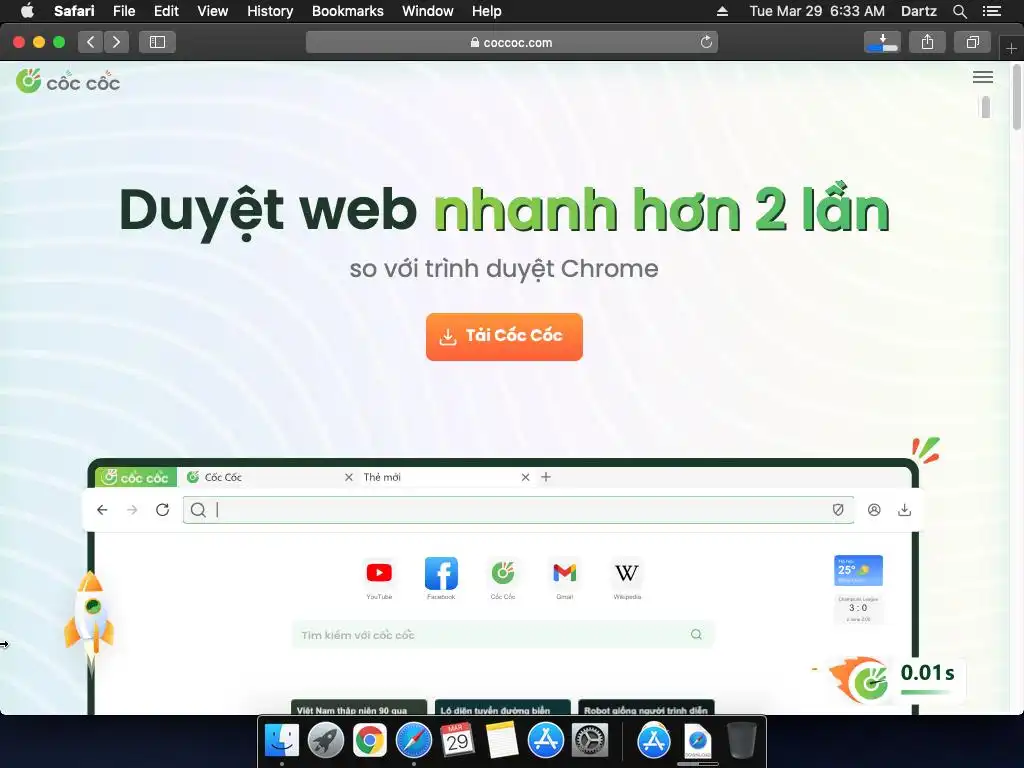
Task: Open the File menu
Action: click(124, 11)
